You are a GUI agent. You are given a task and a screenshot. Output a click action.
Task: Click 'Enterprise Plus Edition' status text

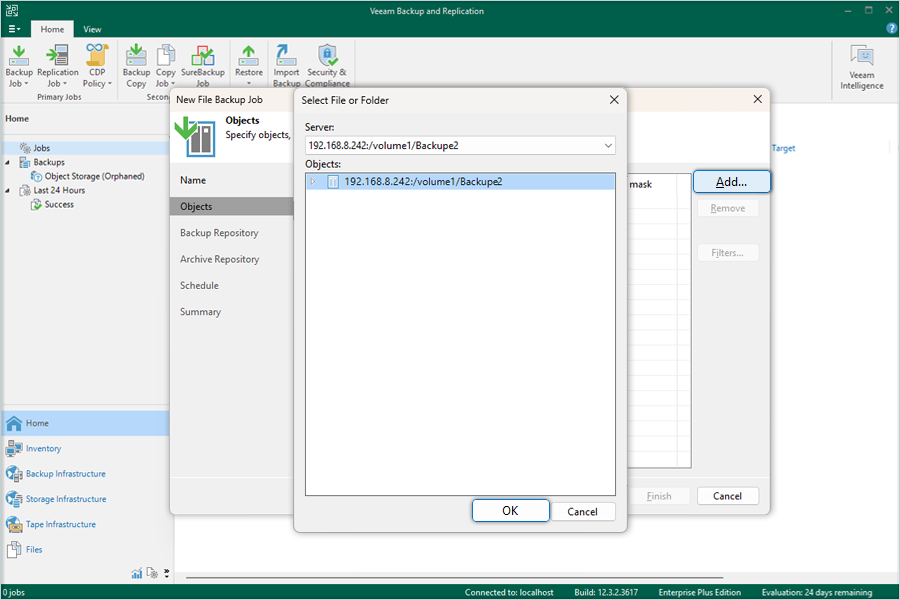(700, 593)
